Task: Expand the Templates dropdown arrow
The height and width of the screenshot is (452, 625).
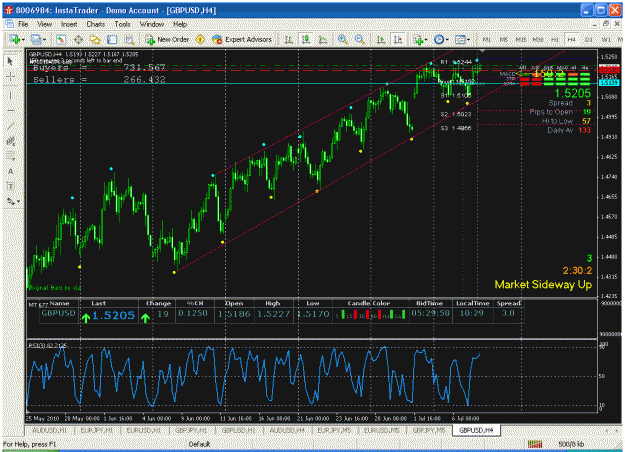Action: pos(468,39)
